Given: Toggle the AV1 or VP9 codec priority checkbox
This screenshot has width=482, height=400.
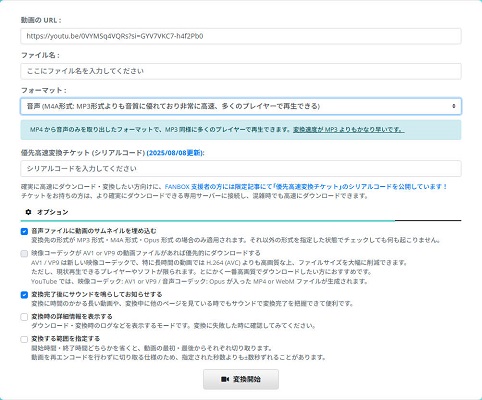Looking at the screenshot, I should click(x=24, y=254).
